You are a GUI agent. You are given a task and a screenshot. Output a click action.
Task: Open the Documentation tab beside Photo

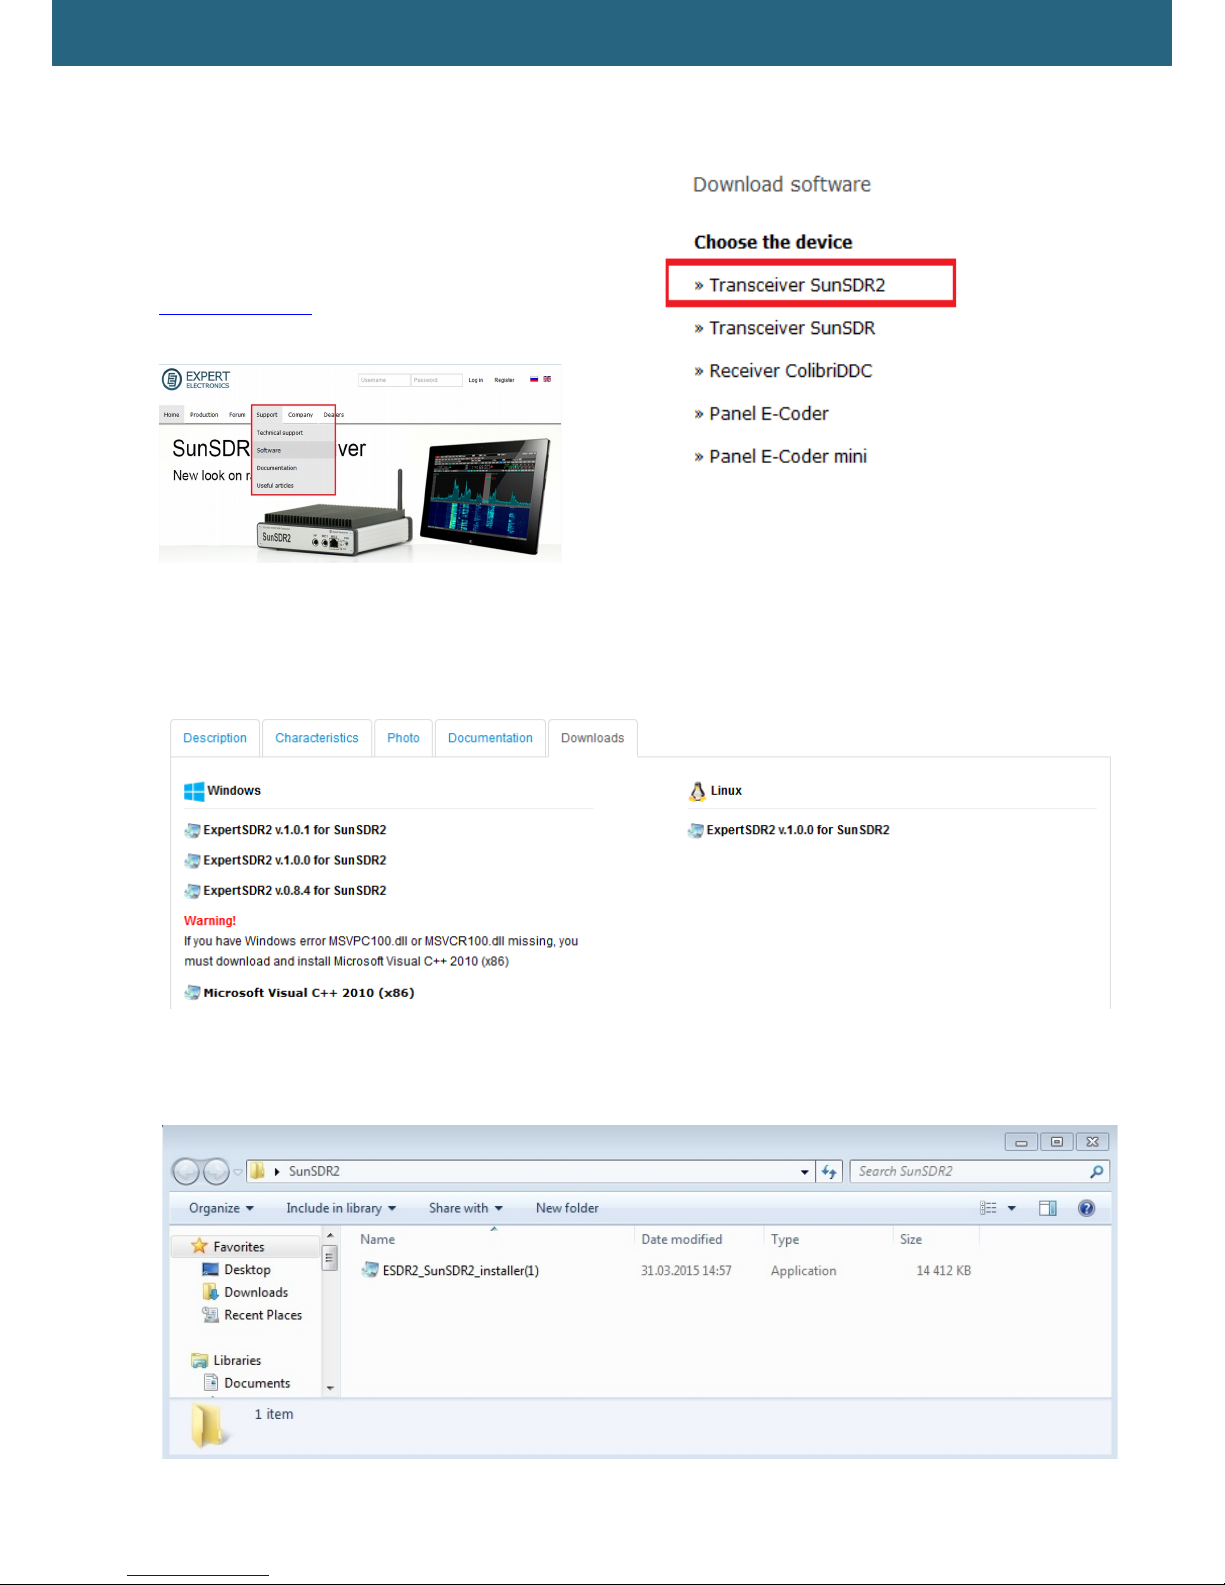click(x=490, y=738)
